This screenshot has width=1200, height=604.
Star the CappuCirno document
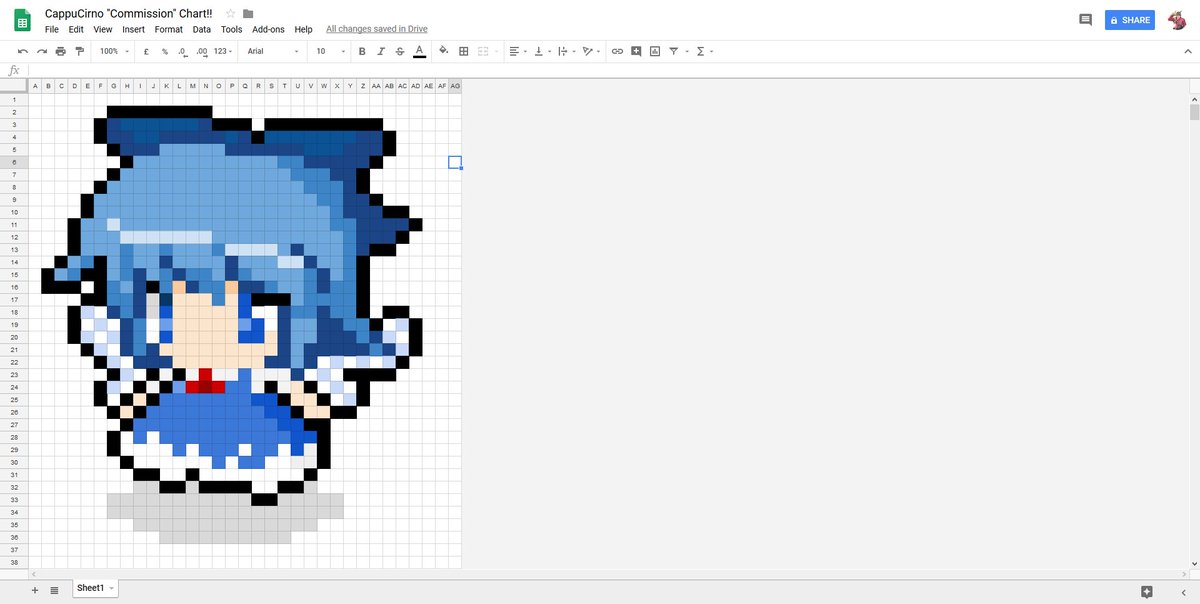(230, 13)
